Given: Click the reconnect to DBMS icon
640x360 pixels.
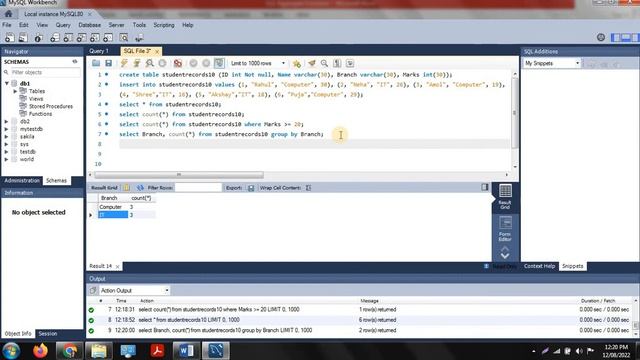Looking at the screenshot, I should (x=139, y=38).
